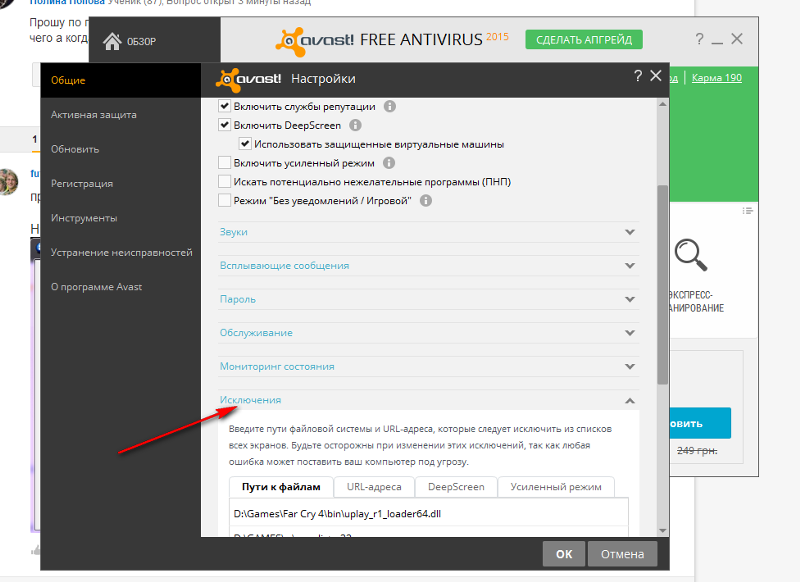The height and width of the screenshot is (582, 800).
Task: Switch to DeepScreen exclusions tab
Action: 456,487
